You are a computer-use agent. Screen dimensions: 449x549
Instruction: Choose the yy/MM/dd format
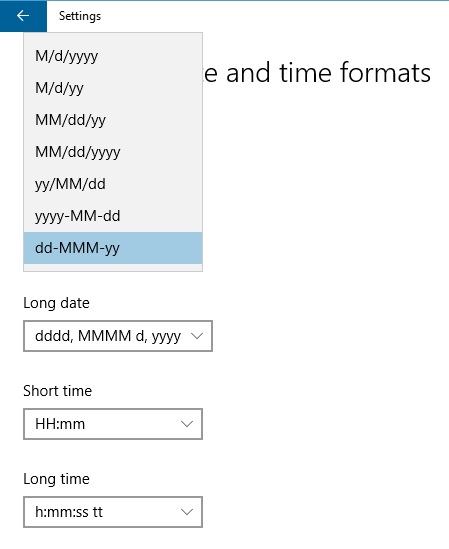pyautogui.click(x=113, y=184)
